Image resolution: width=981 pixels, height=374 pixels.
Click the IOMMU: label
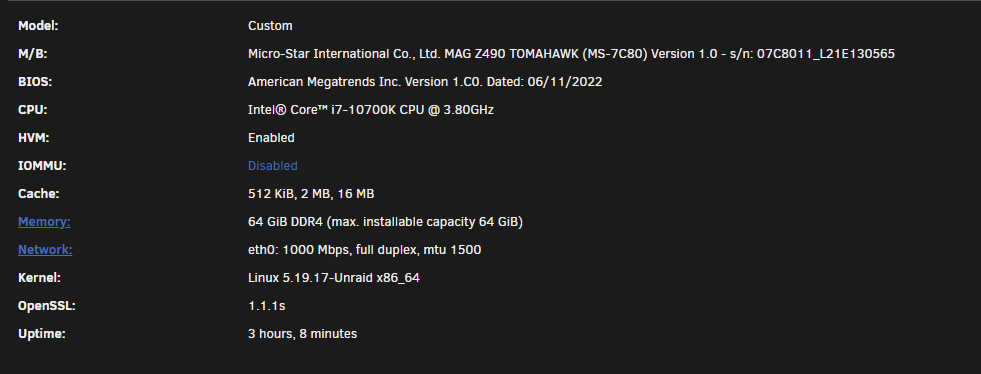click(42, 166)
